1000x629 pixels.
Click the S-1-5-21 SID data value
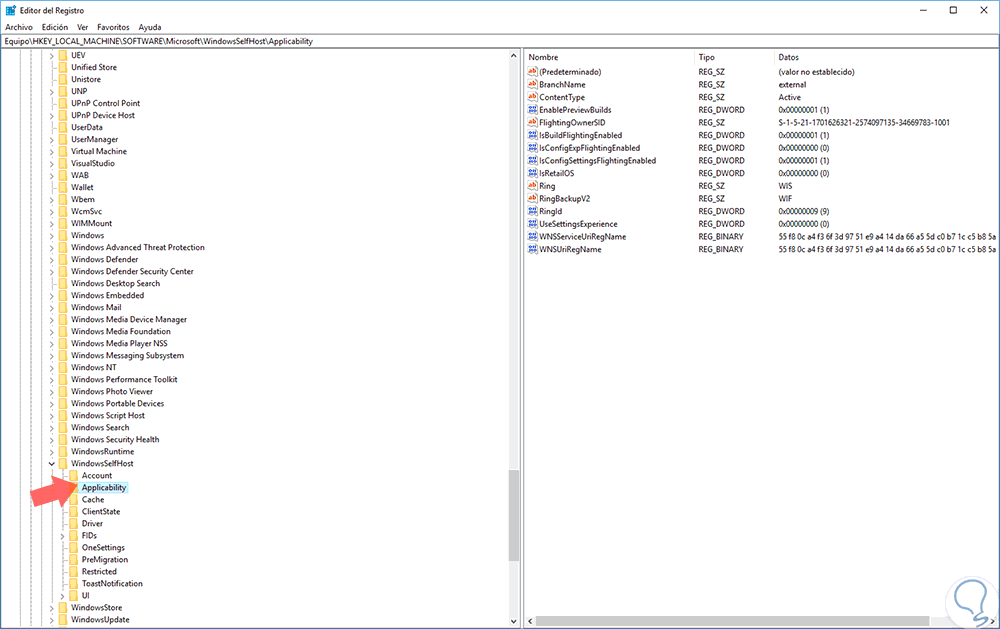click(x=864, y=122)
